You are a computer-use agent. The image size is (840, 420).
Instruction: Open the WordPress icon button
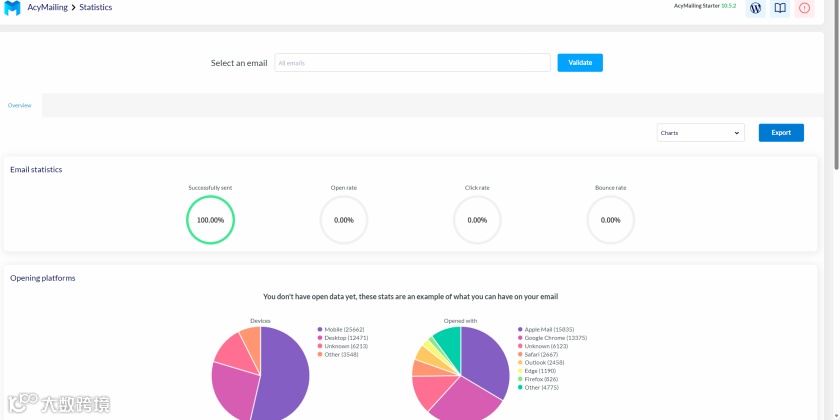coord(755,8)
